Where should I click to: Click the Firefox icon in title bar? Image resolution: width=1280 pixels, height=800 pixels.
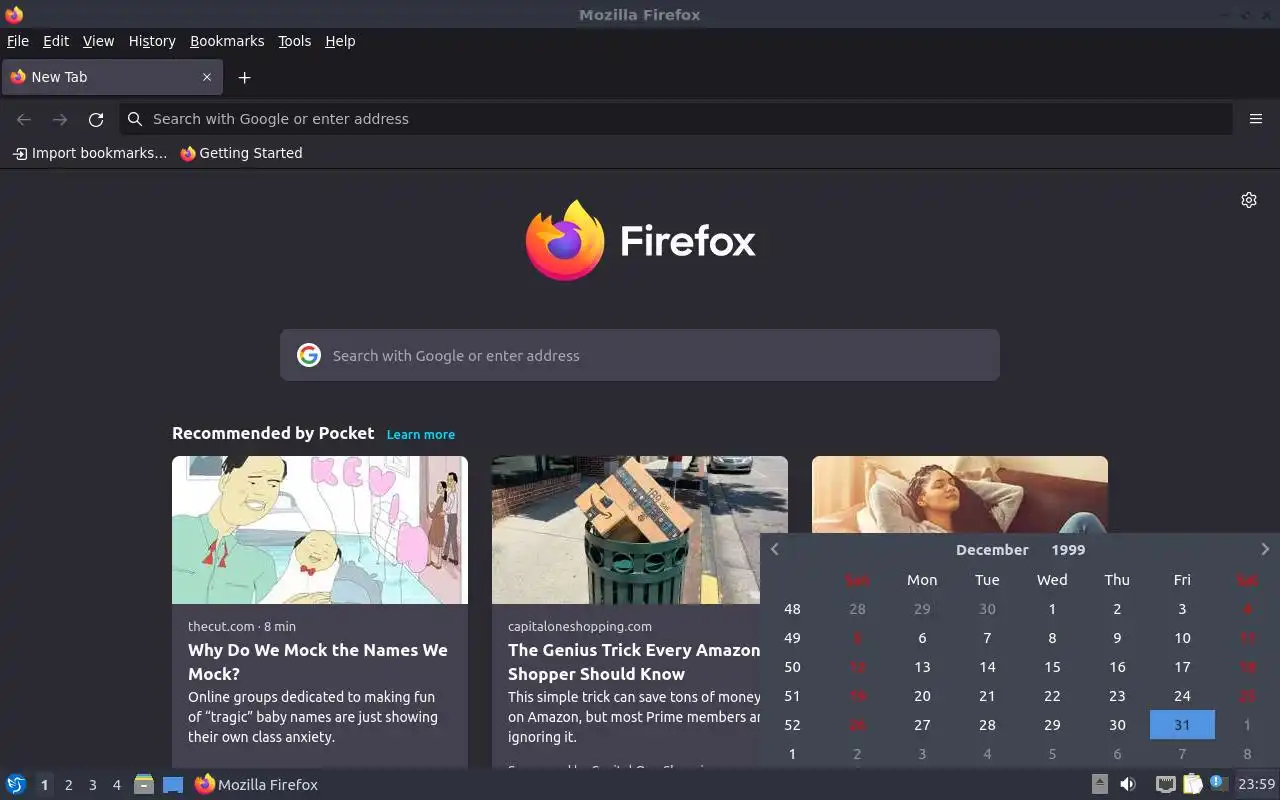14,14
